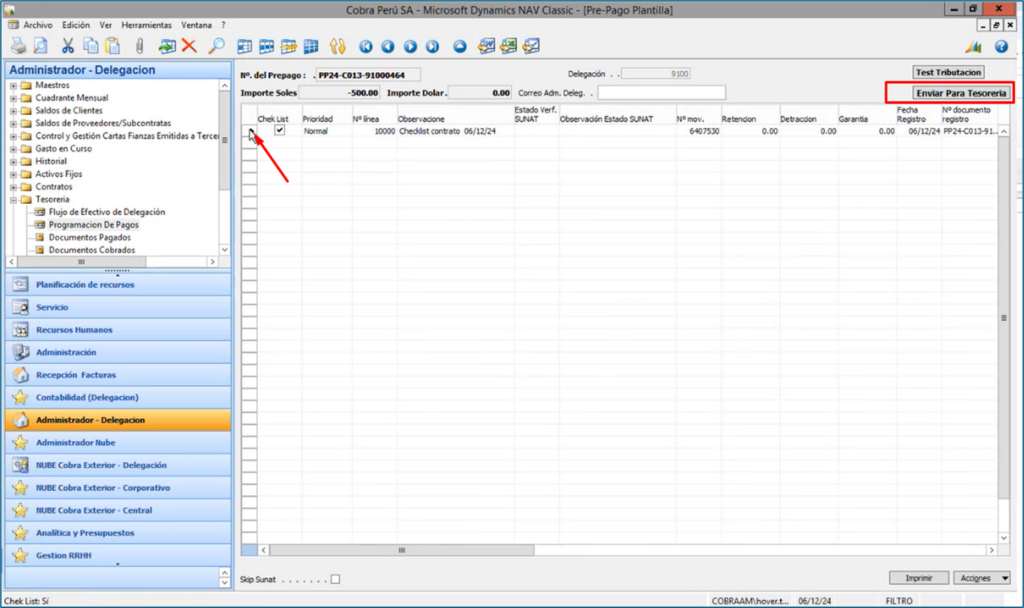The height and width of the screenshot is (608, 1024).
Task: Click the Print toolbar icon
Action: (x=18, y=46)
